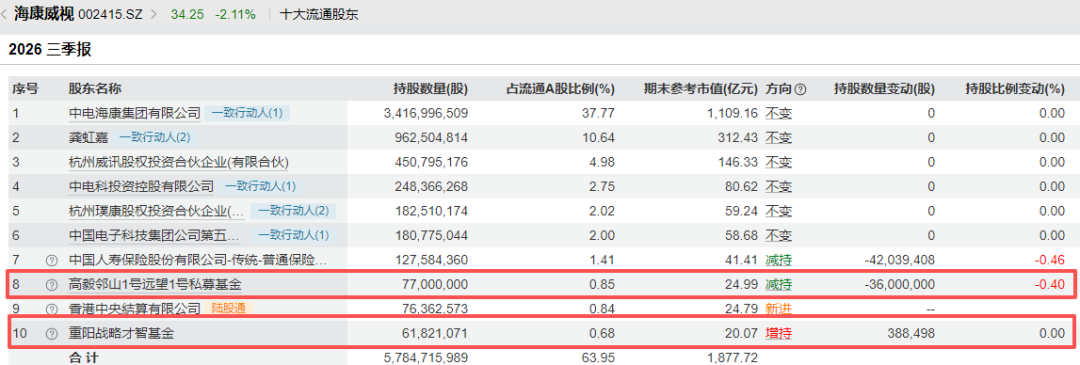Open shareholder 香港中央结算有限公司
This screenshot has height=365, width=1080.
tap(134, 309)
